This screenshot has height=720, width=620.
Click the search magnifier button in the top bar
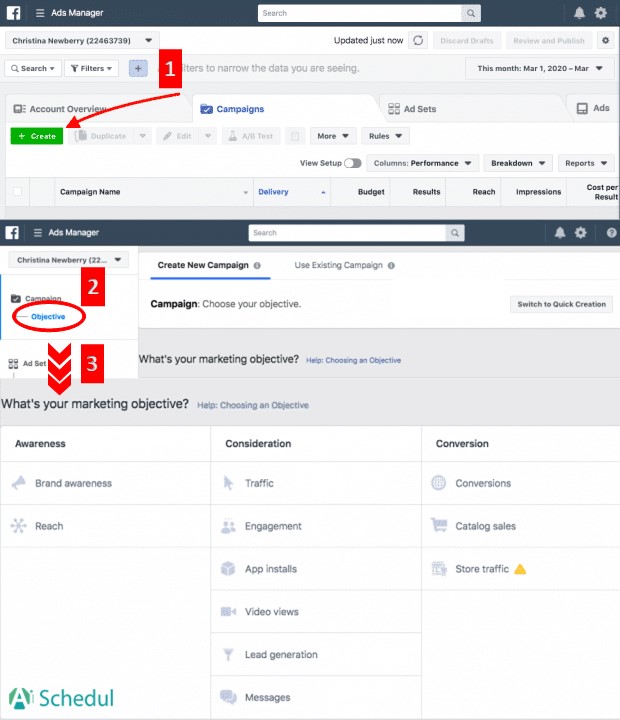[471, 13]
